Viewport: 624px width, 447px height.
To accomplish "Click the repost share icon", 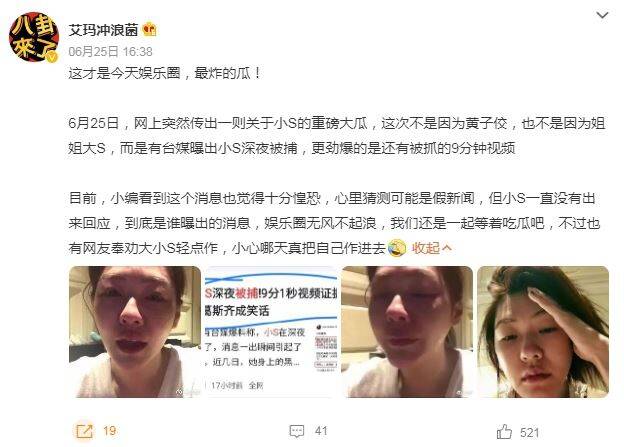I will tap(84, 431).
